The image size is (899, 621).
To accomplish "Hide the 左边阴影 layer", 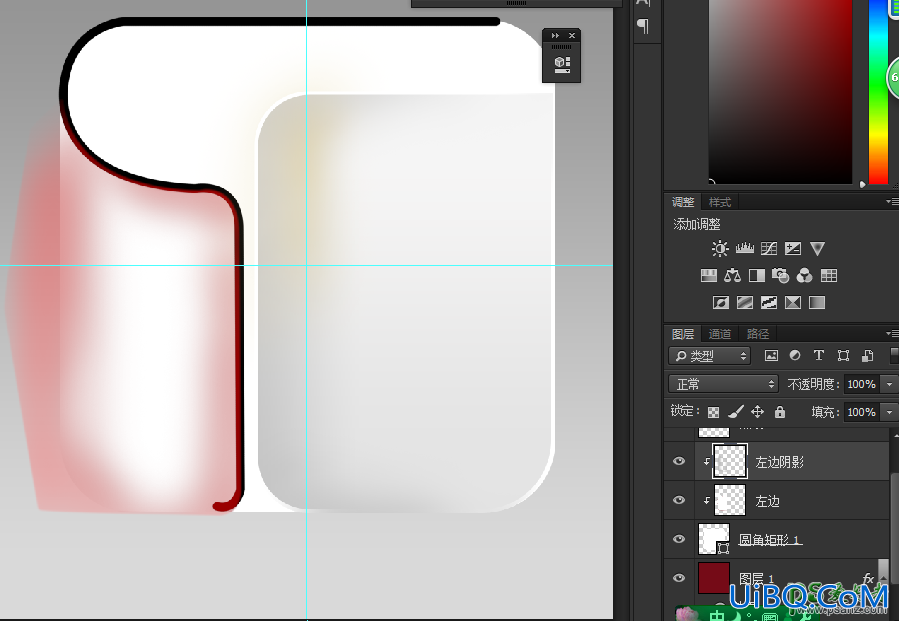I will click(x=679, y=462).
